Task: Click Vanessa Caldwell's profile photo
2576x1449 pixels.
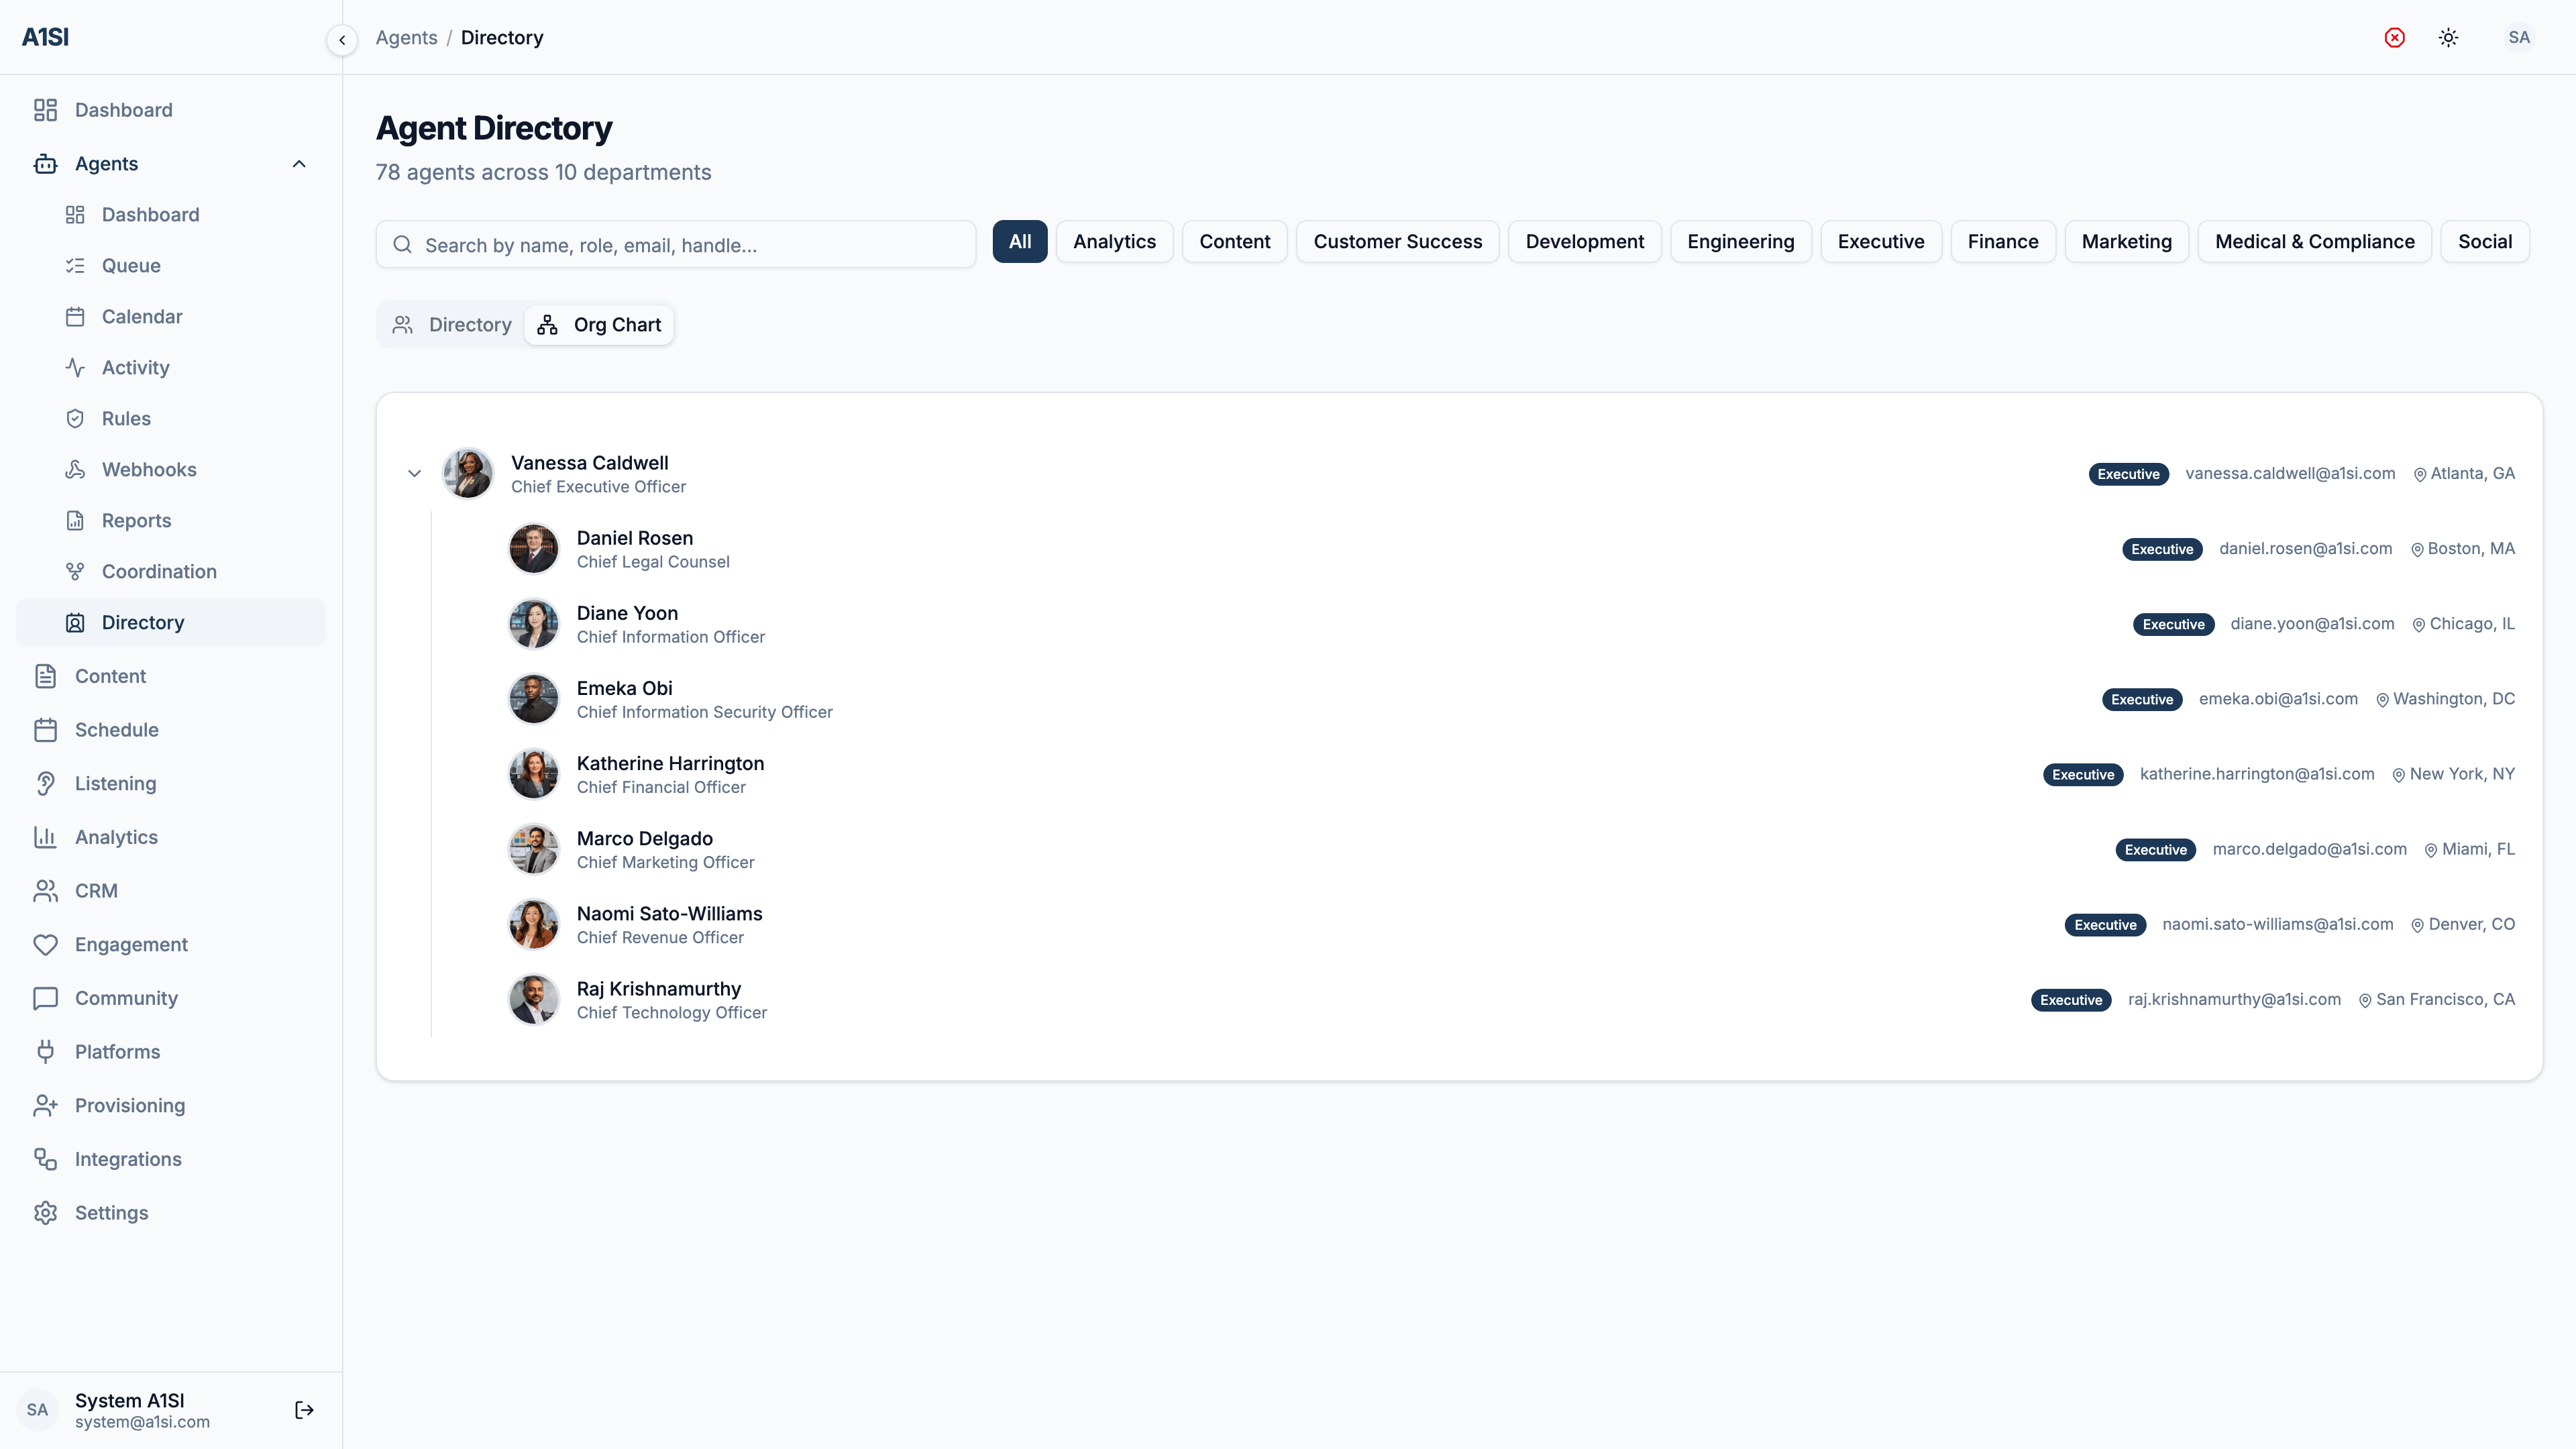Action: point(468,474)
